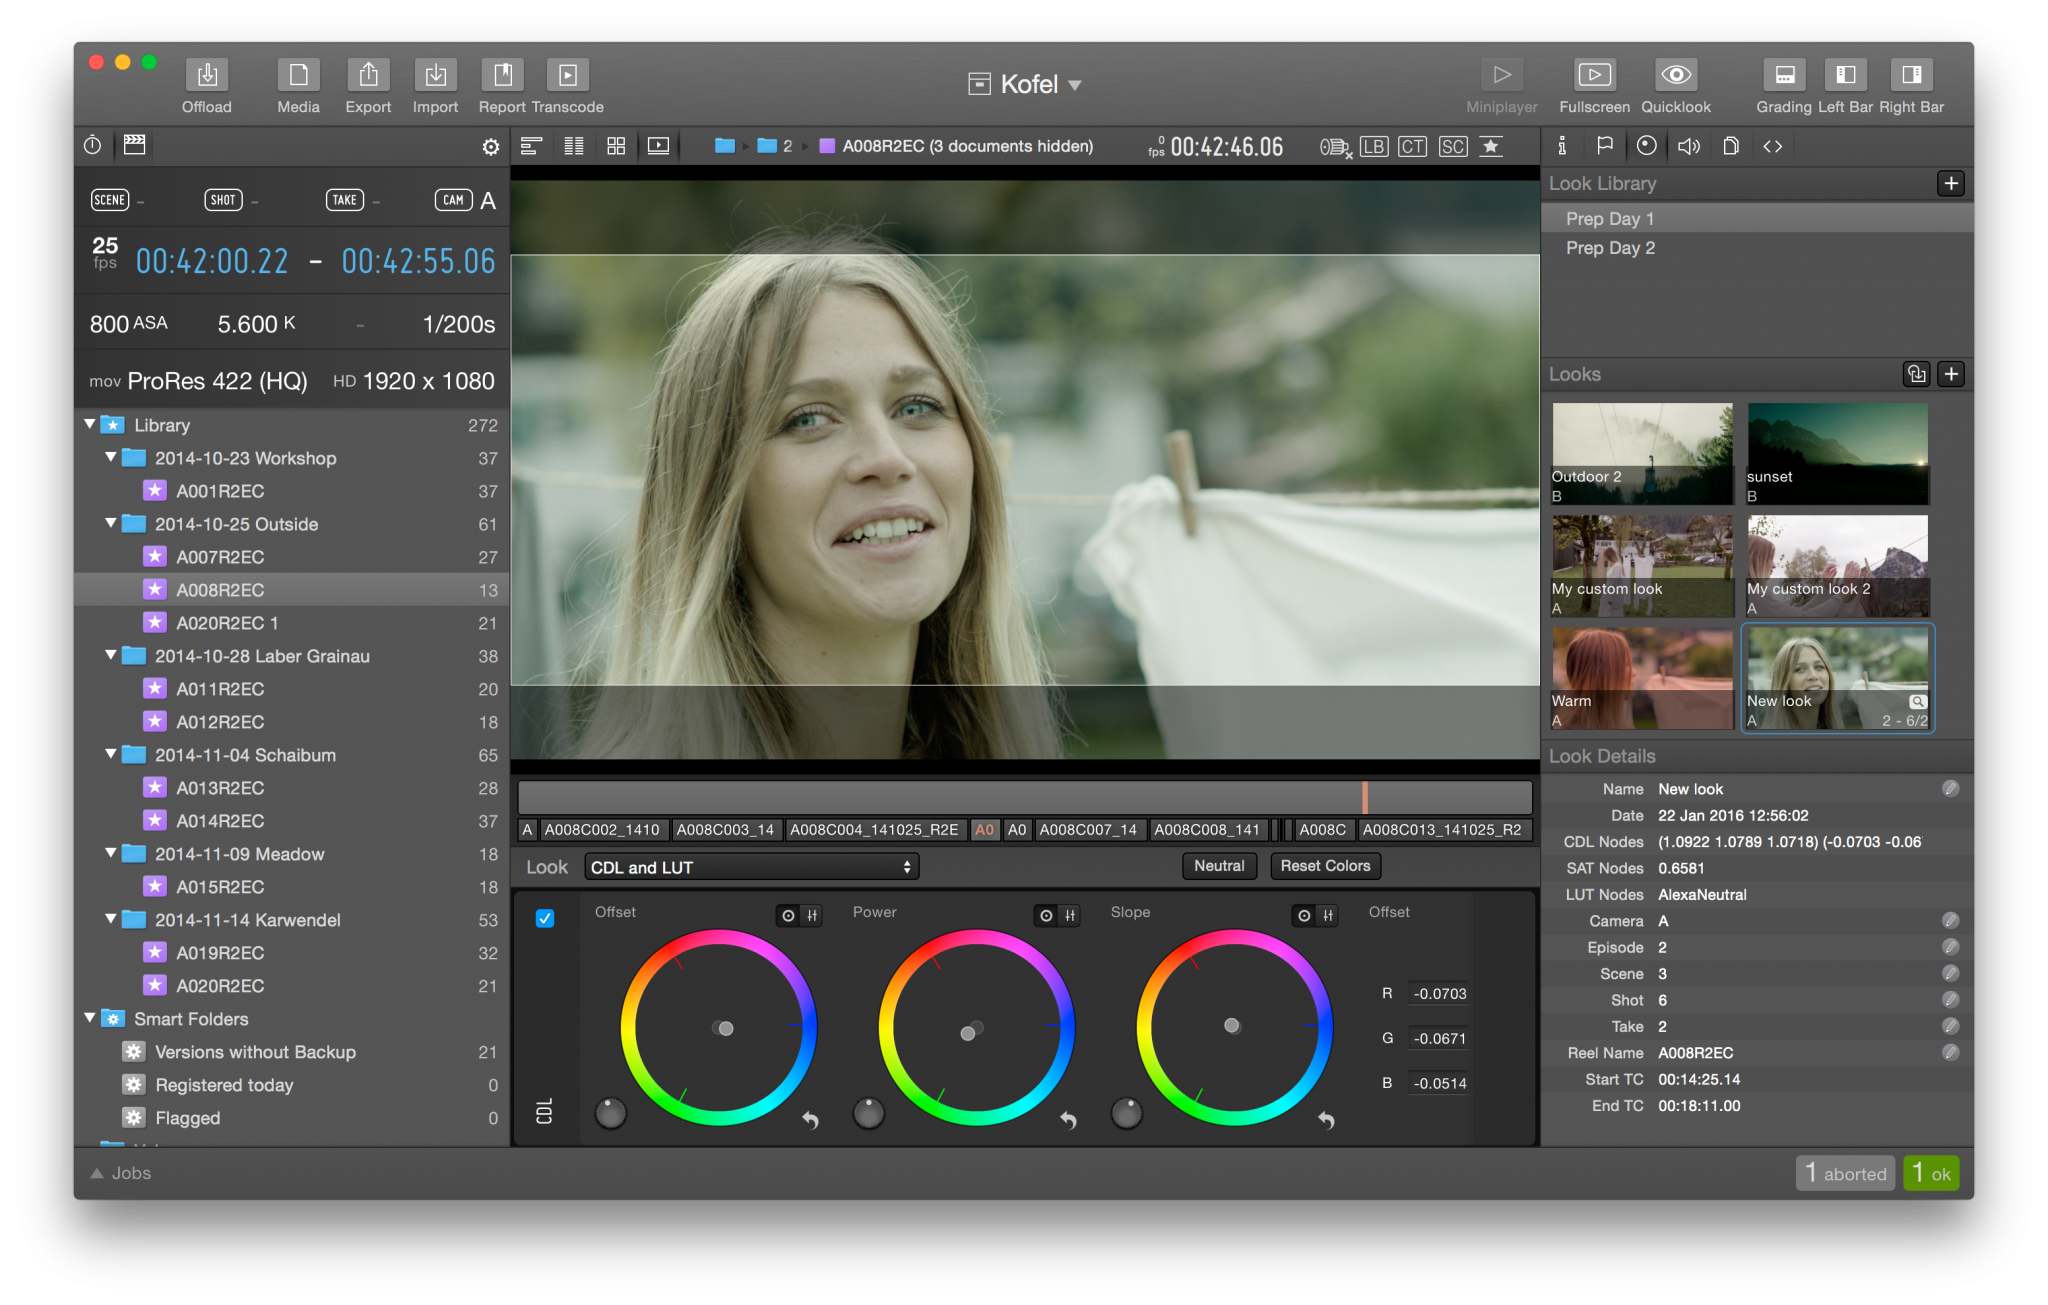Screen dimensions: 2048x1305
Task: Toggle the Left Bar panel
Action: 1845,75
